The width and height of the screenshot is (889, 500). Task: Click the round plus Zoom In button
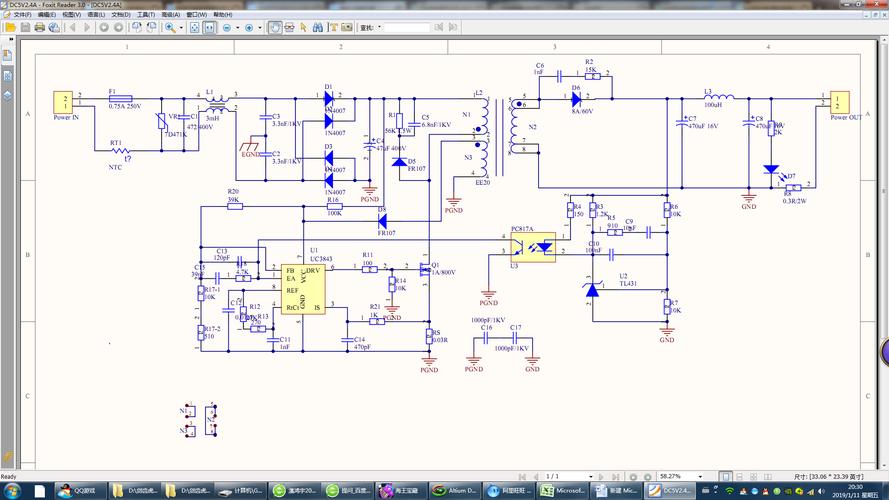(251, 28)
